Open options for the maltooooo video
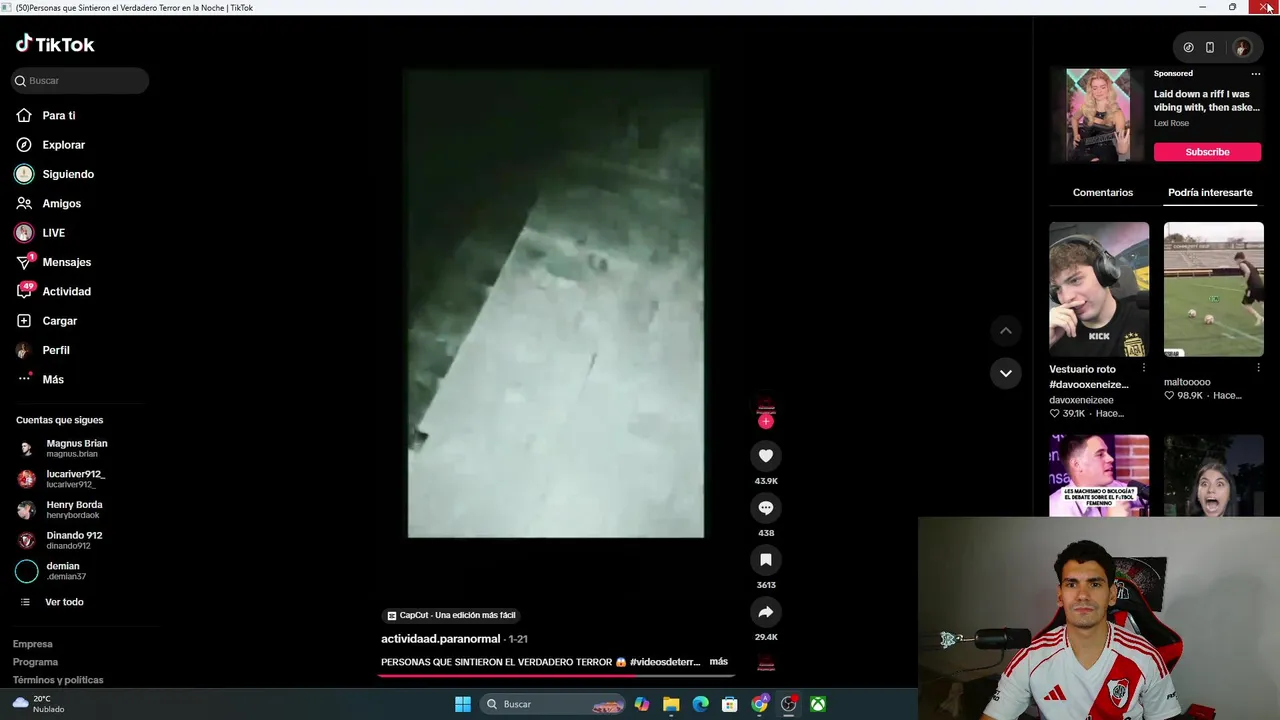 pos(1258,369)
